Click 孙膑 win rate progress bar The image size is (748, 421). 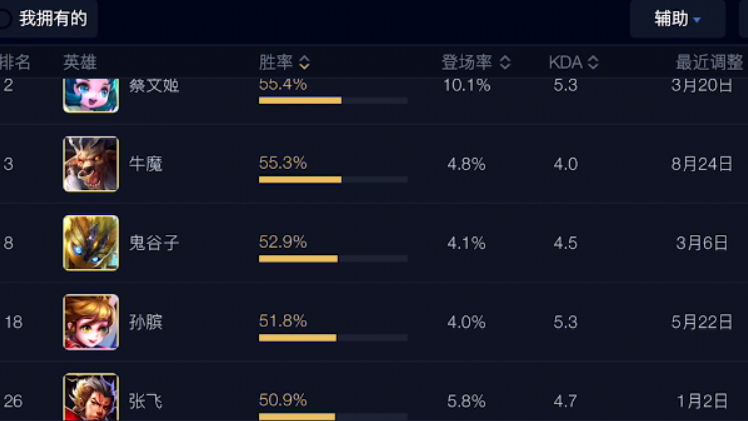click(333, 338)
